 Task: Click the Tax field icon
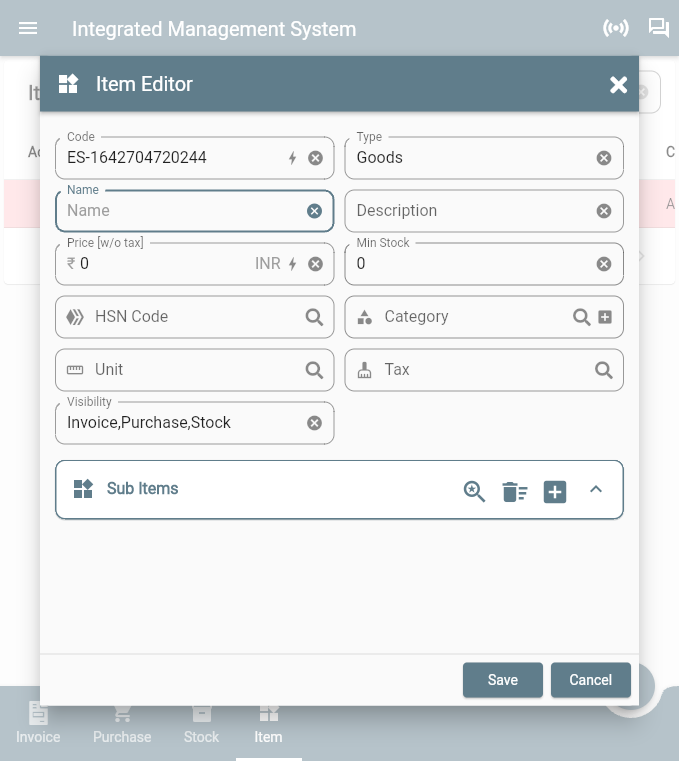[x=364, y=370]
